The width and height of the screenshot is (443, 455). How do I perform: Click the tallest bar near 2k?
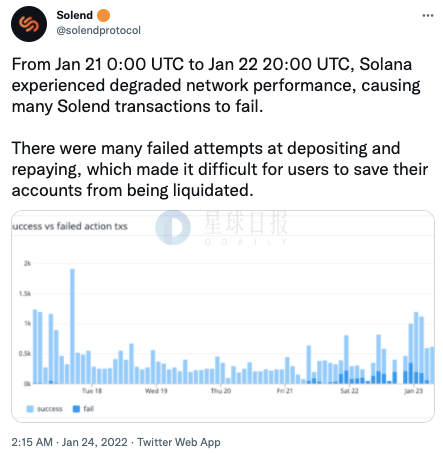[x=72, y=326]
